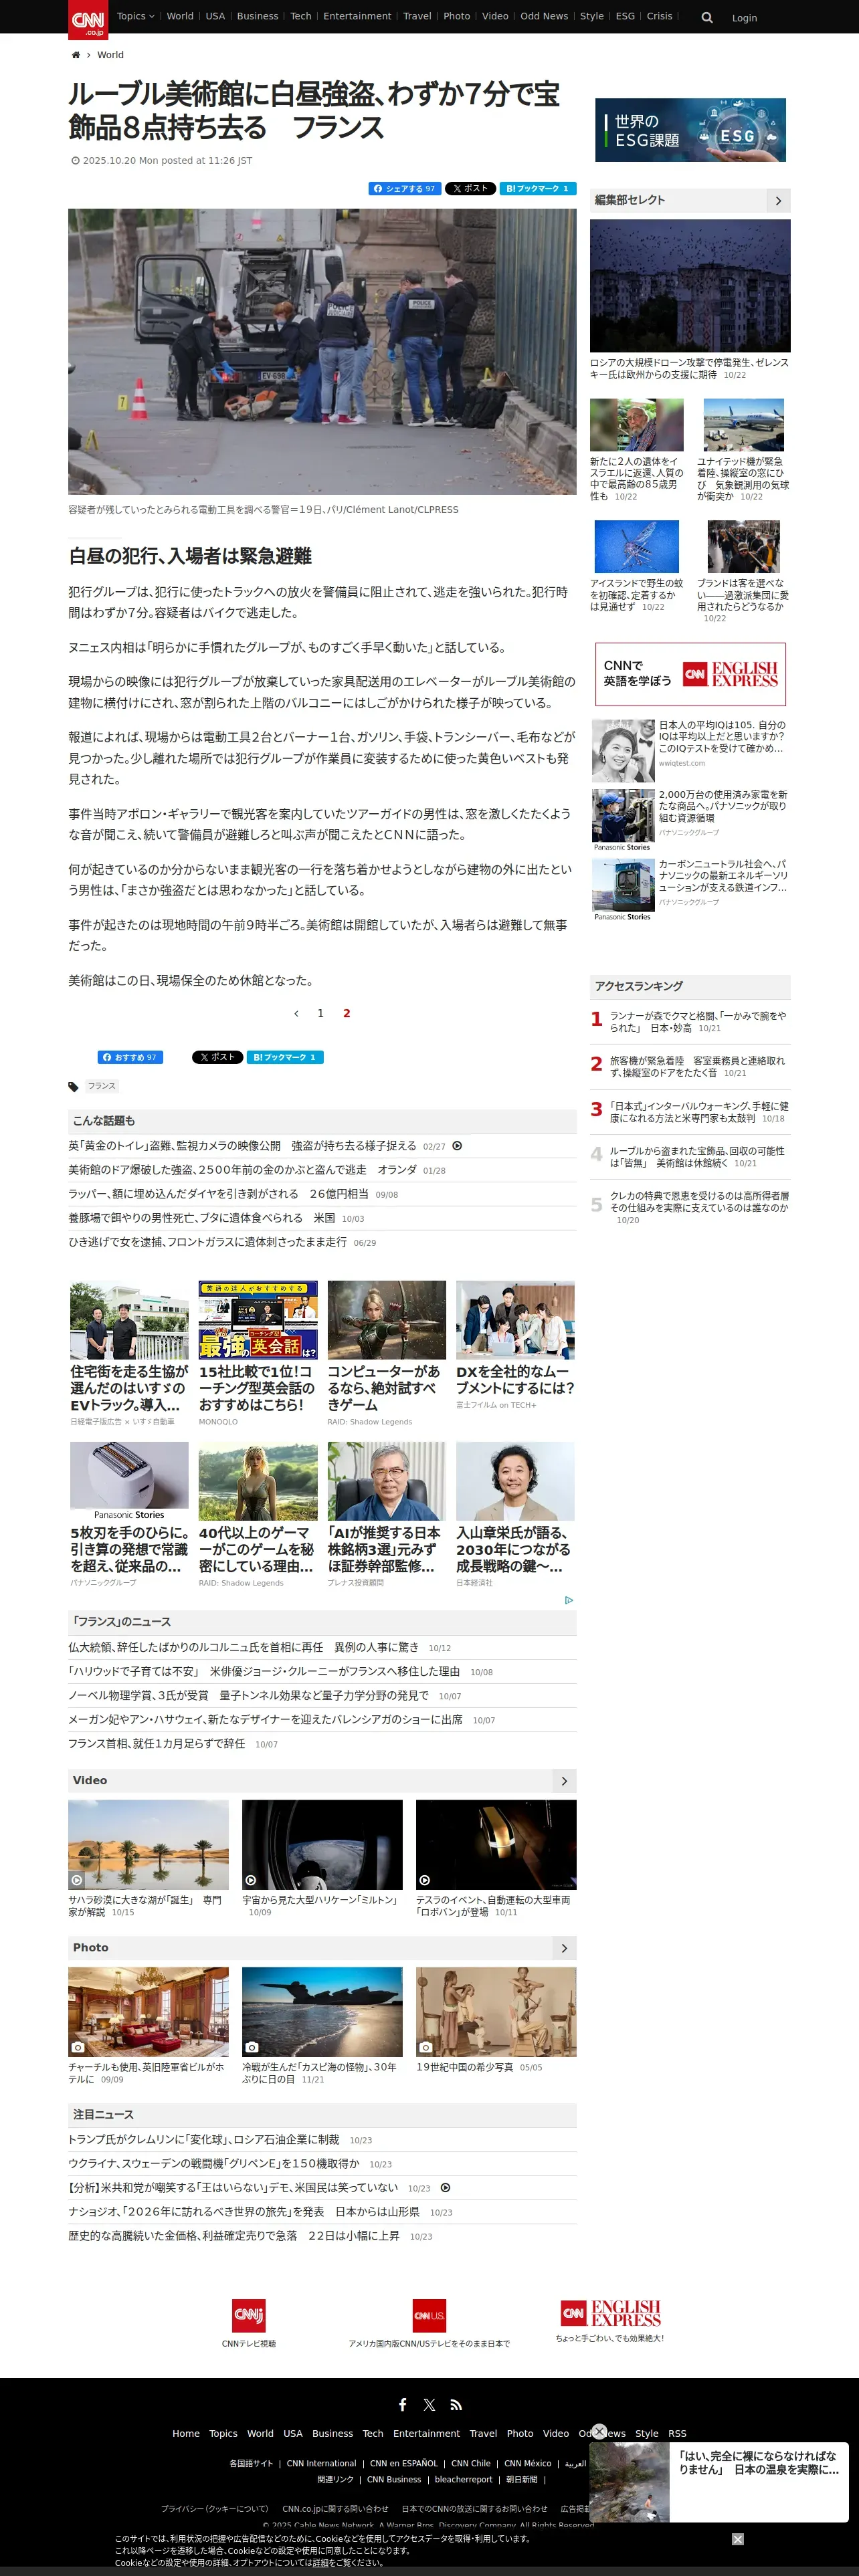Open the drone attack photo in 編集部セレクト
The height and width of the screenshot is (2576, 859).
tap(690, 286)
